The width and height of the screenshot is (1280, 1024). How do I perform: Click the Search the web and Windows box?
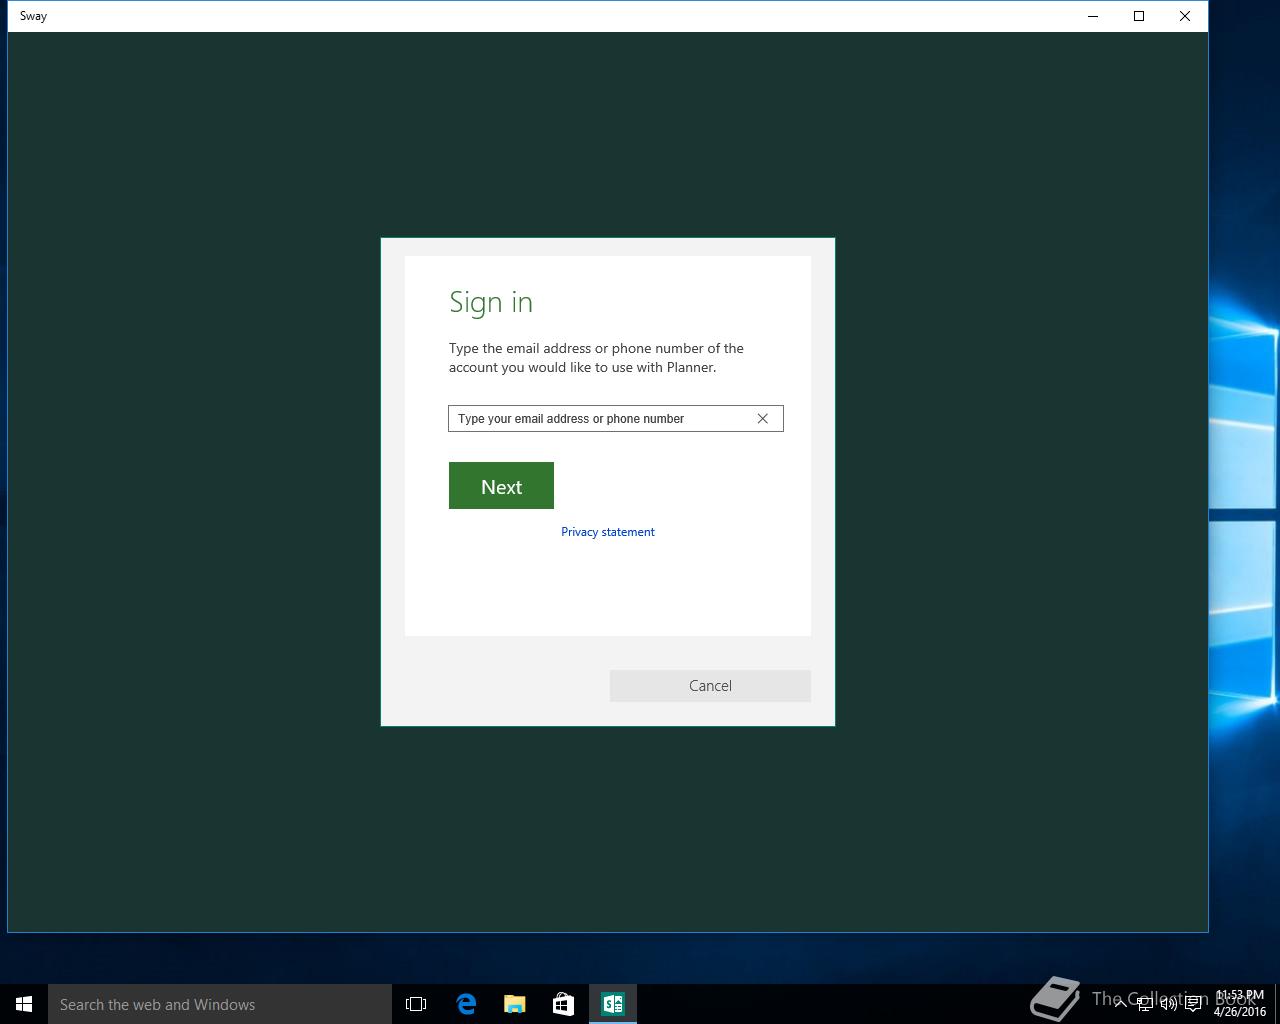coord(220,1004)
